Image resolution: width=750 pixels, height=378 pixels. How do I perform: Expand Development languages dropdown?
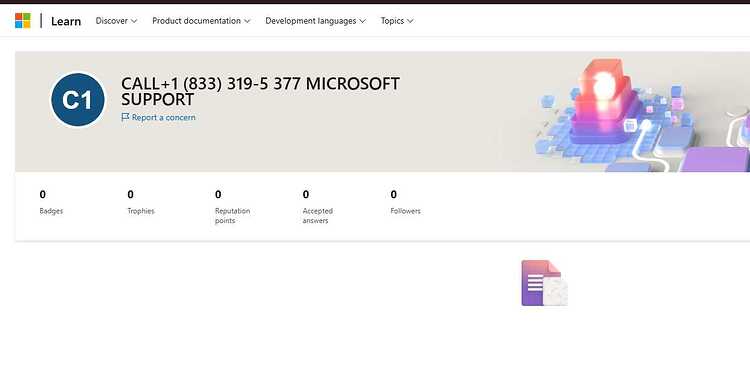point(315,21)
